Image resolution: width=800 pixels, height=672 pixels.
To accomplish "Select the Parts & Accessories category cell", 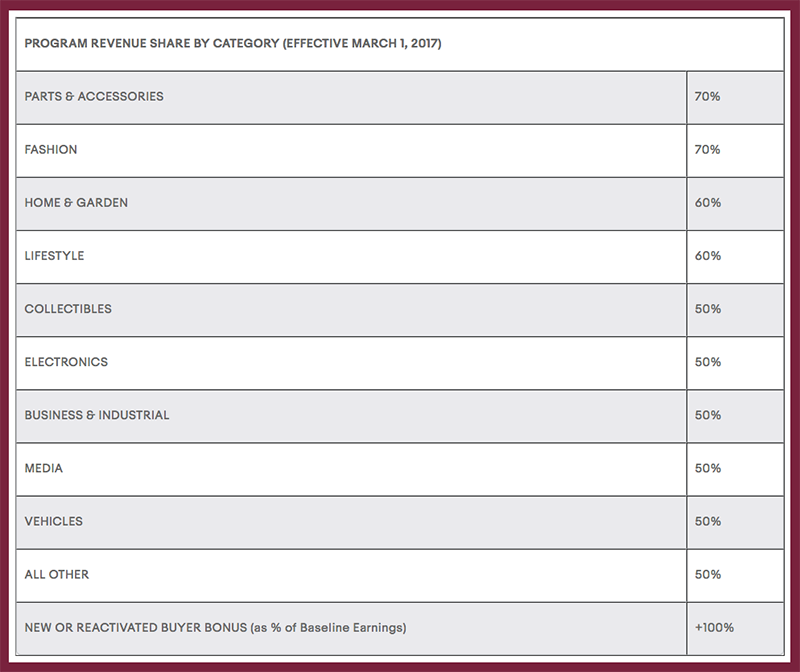I will click(94, 97).
